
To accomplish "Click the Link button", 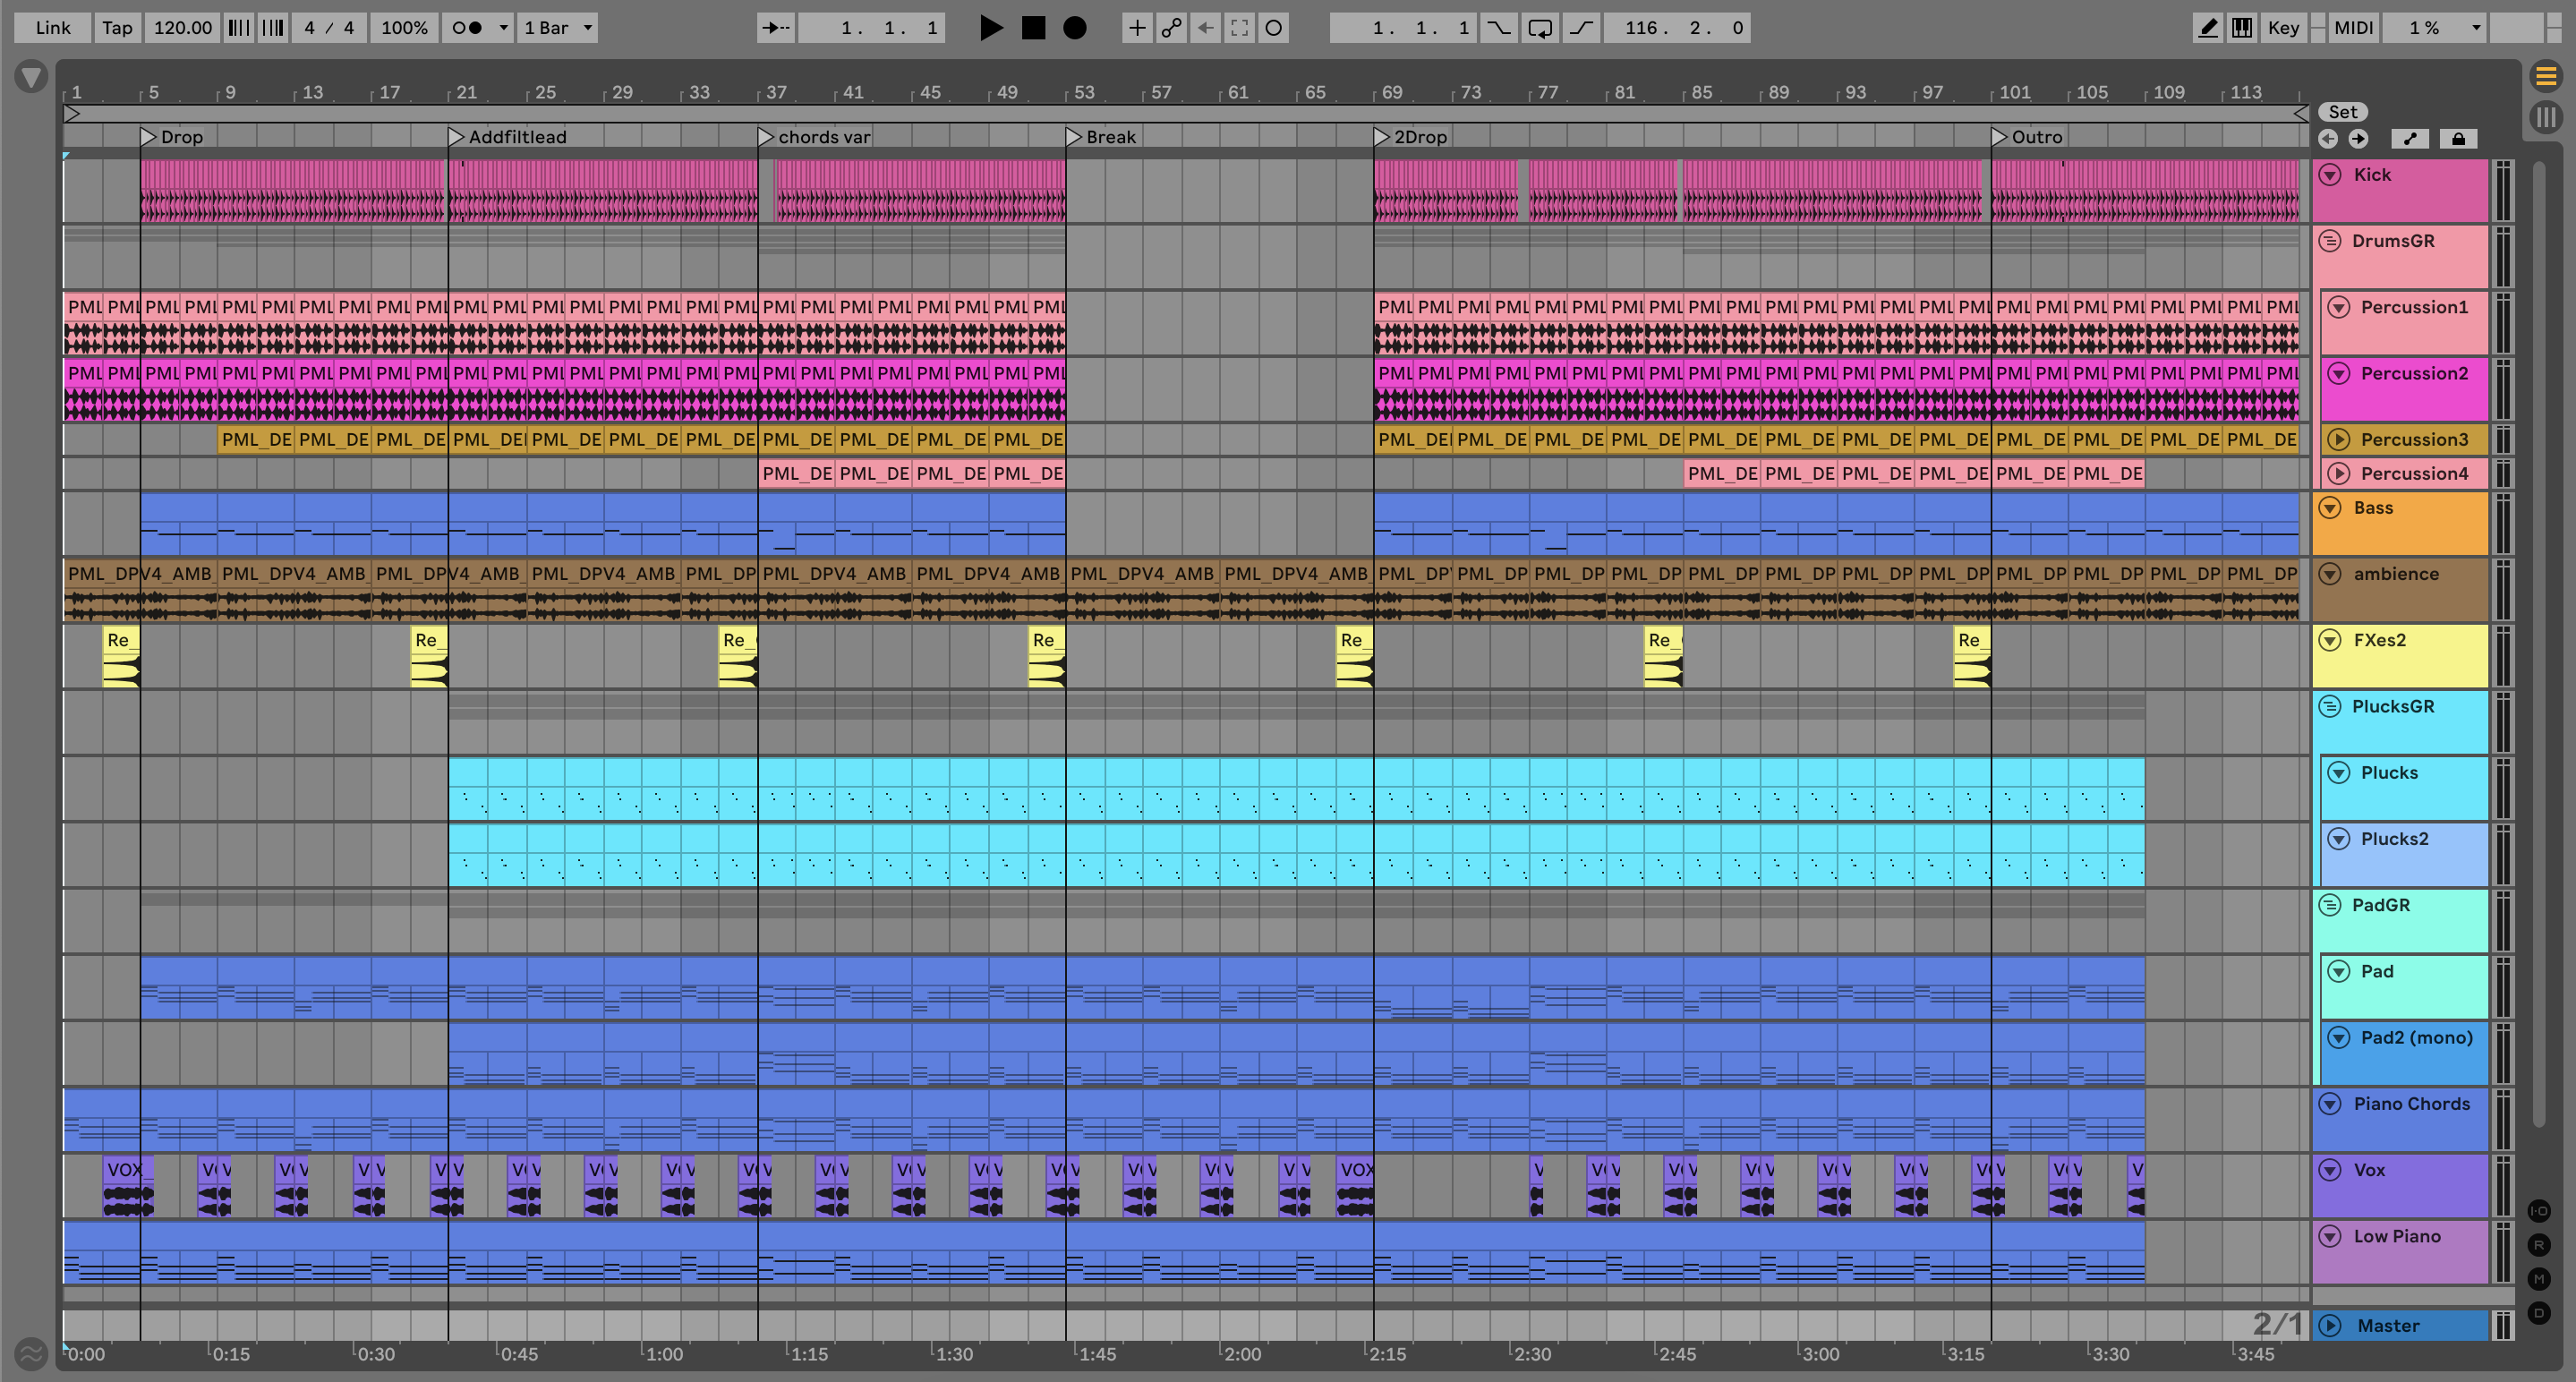I will (52, 28).
